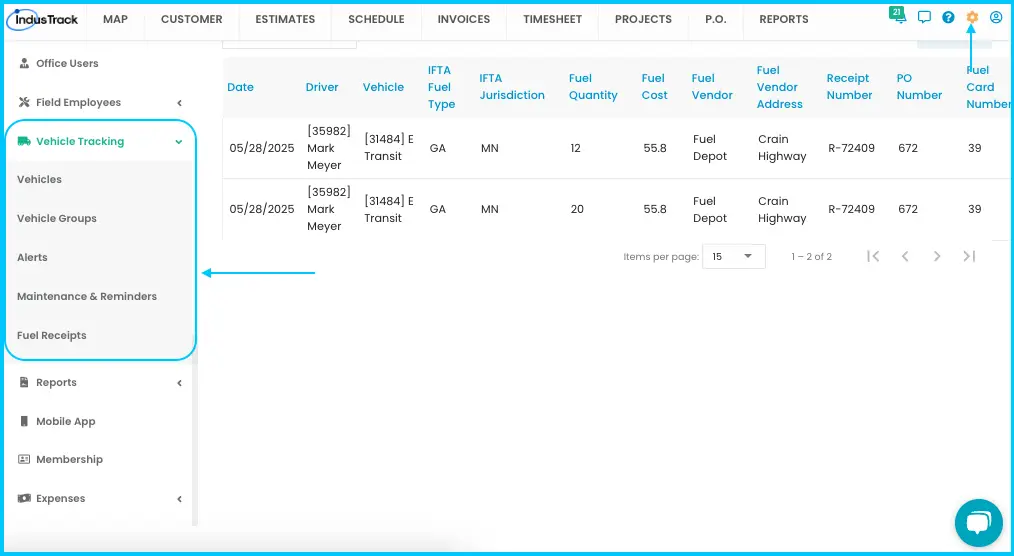Screen dimensions: 1014x556
Task: Click fuel quantity value 12
Action: click(576, 148)
